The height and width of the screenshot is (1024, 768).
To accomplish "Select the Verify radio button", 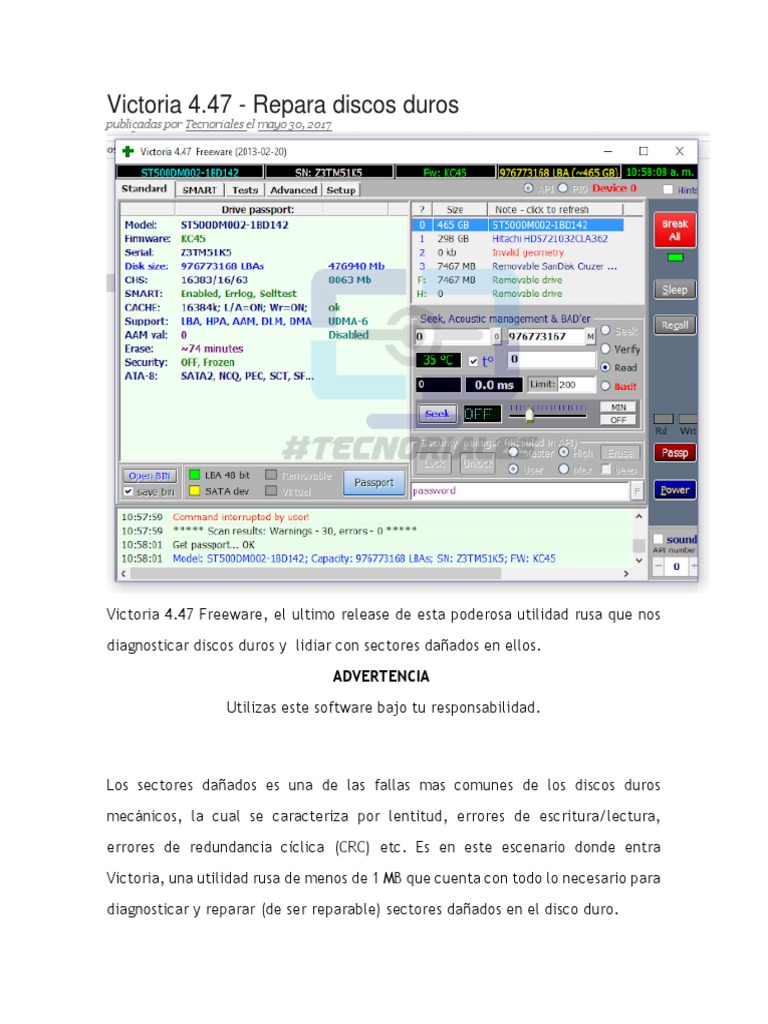I will point(605,349).
